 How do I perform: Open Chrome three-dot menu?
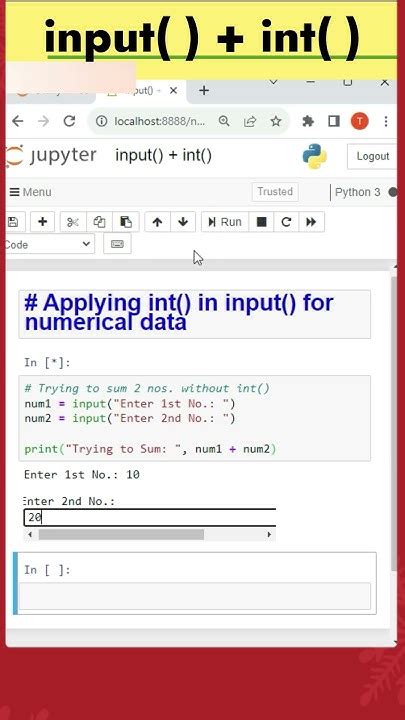point(386,121)
